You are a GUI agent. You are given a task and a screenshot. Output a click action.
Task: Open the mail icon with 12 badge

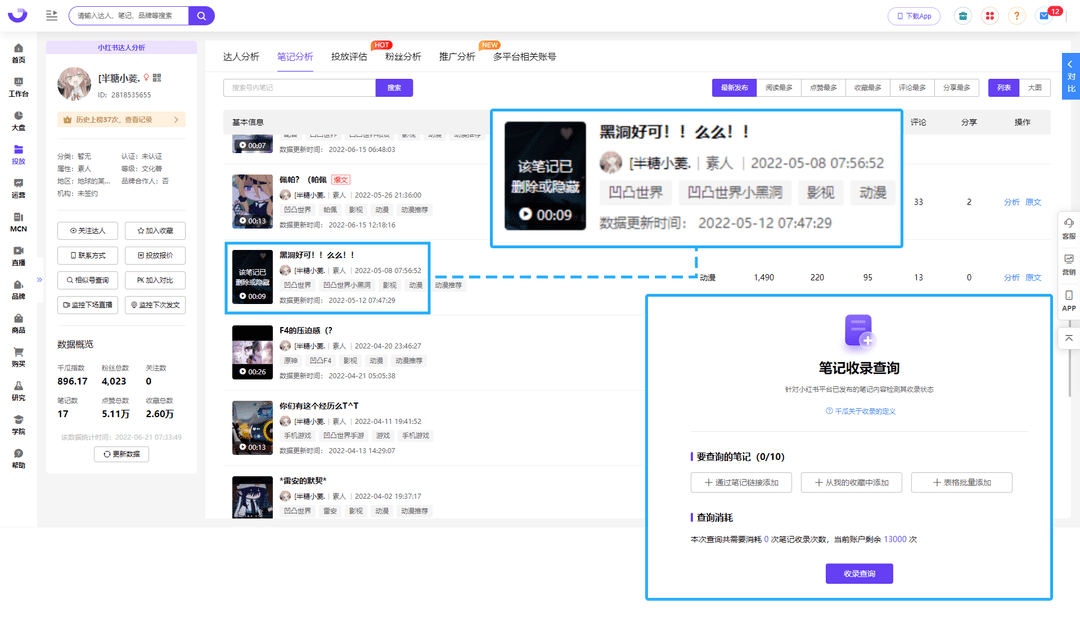(1044, 16)
